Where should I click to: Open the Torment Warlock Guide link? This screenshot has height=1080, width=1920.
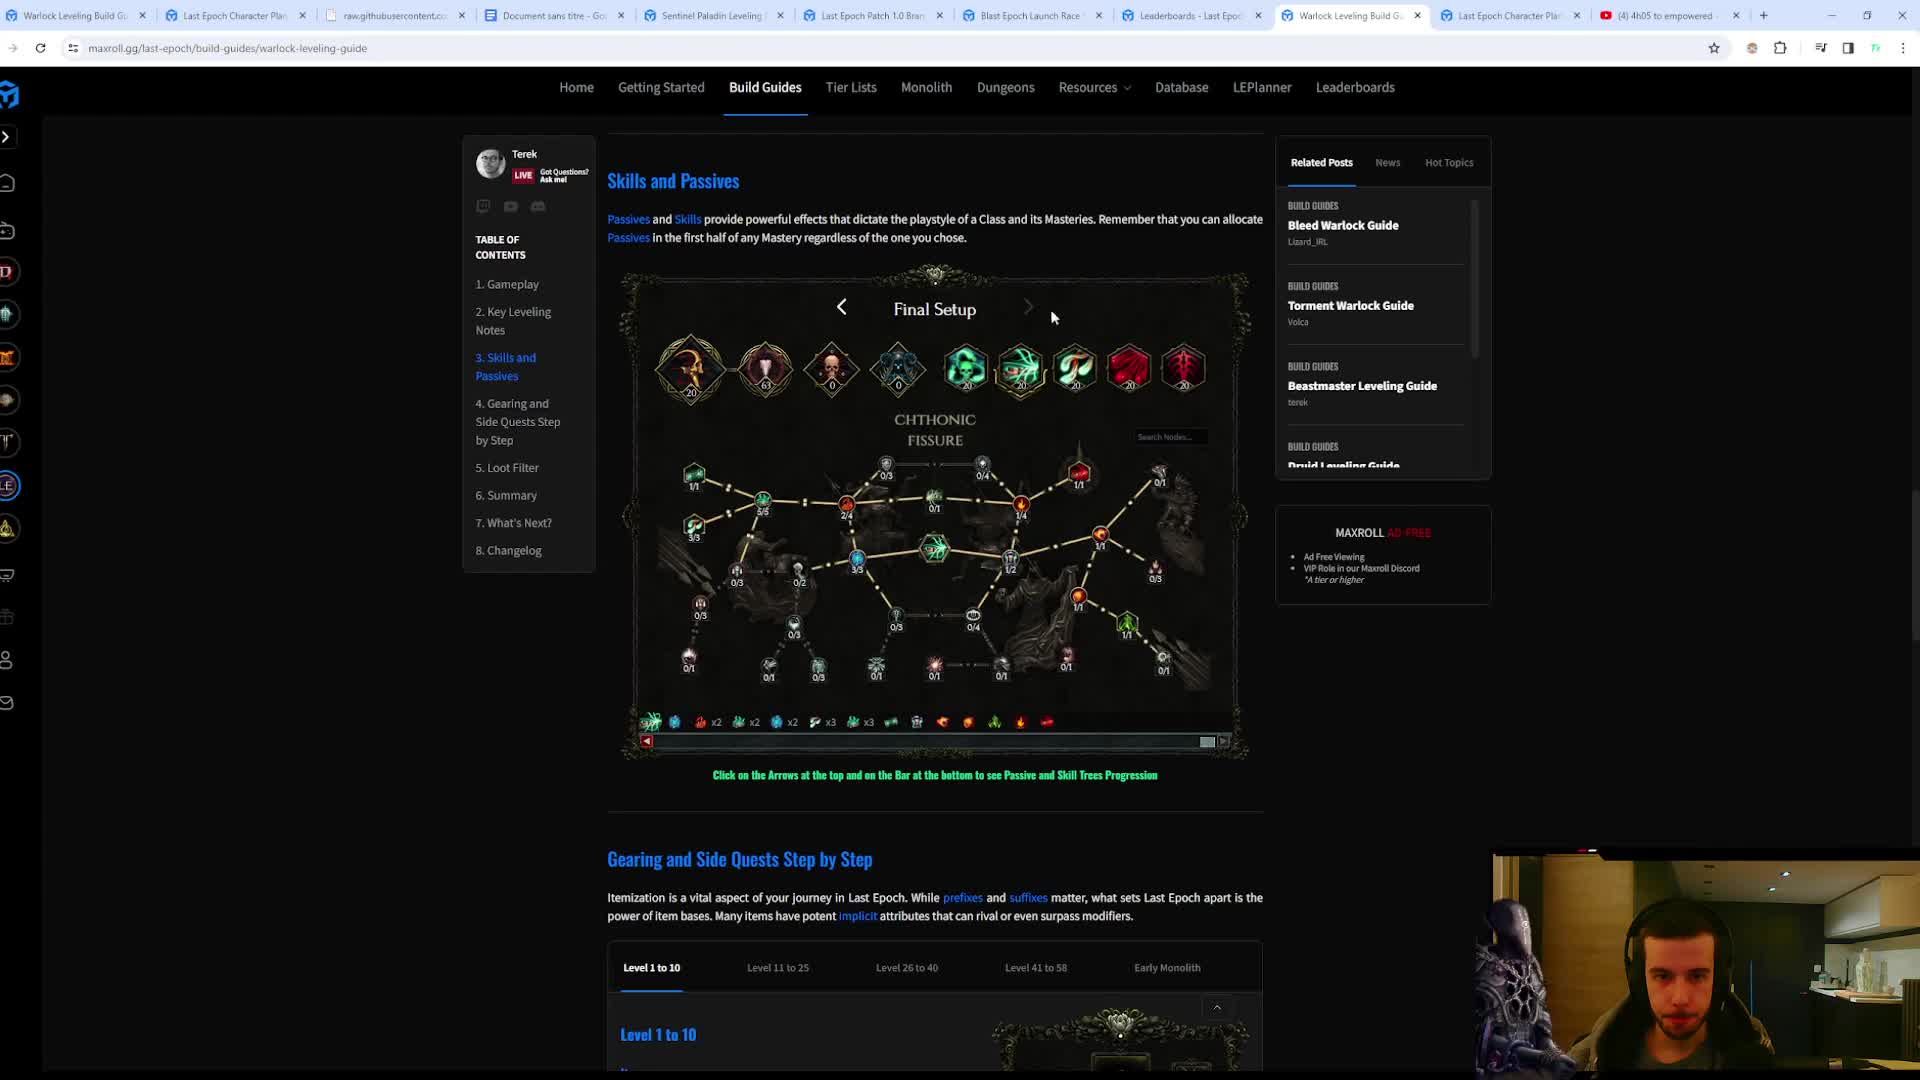(1350, 306)
